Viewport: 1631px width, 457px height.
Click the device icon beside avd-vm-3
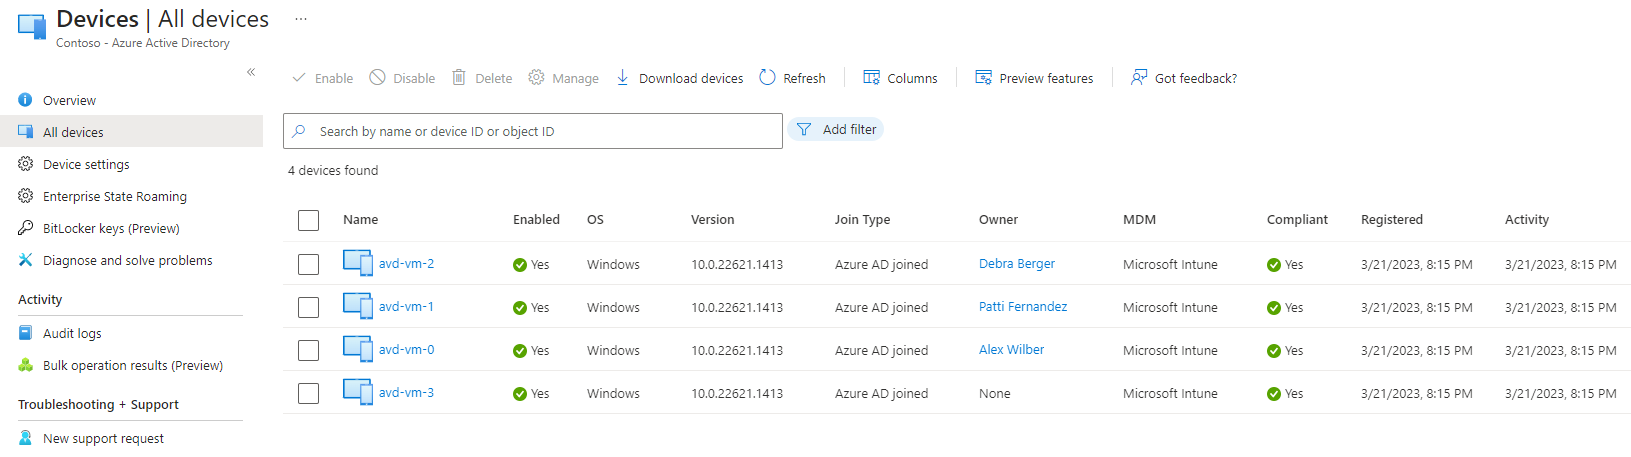tap(358, 391)
